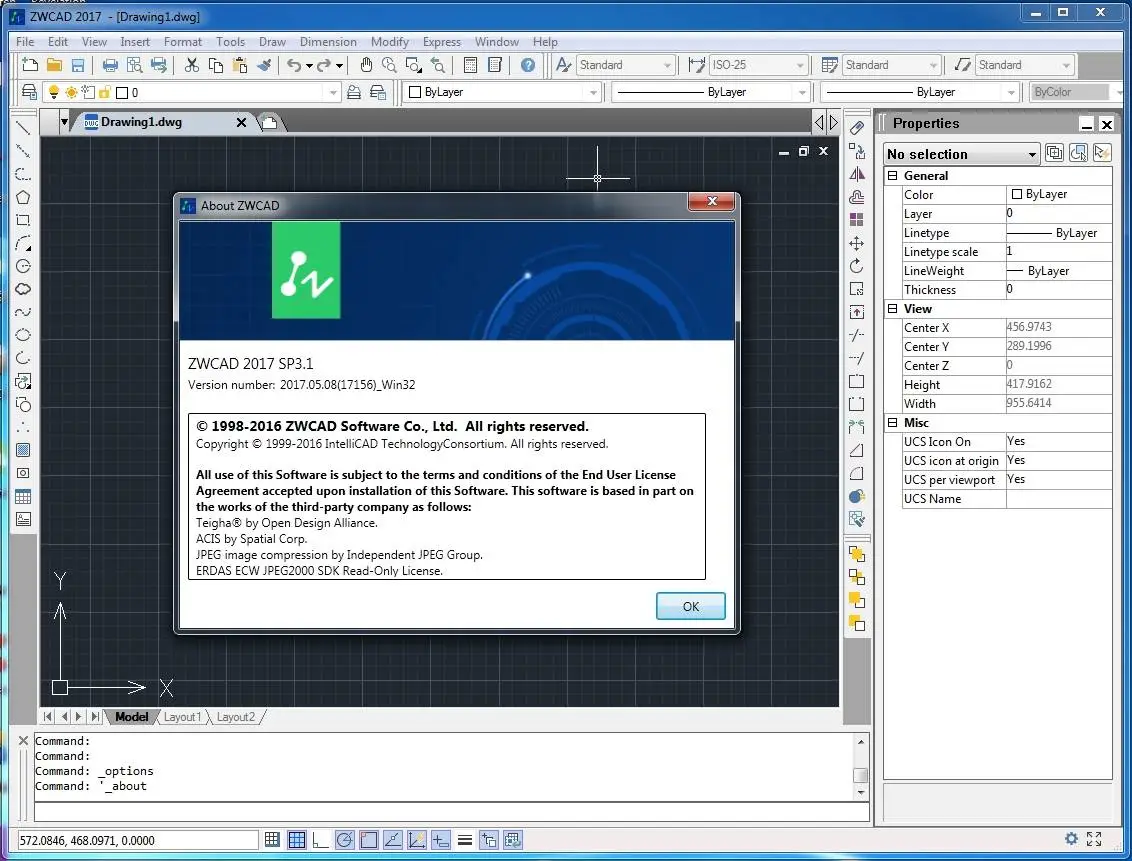This screenshot has width=1132, height=861.
Task: Activate the Move tool on the right toolbar
Action: pyautogui.click(x=856, y=243)
